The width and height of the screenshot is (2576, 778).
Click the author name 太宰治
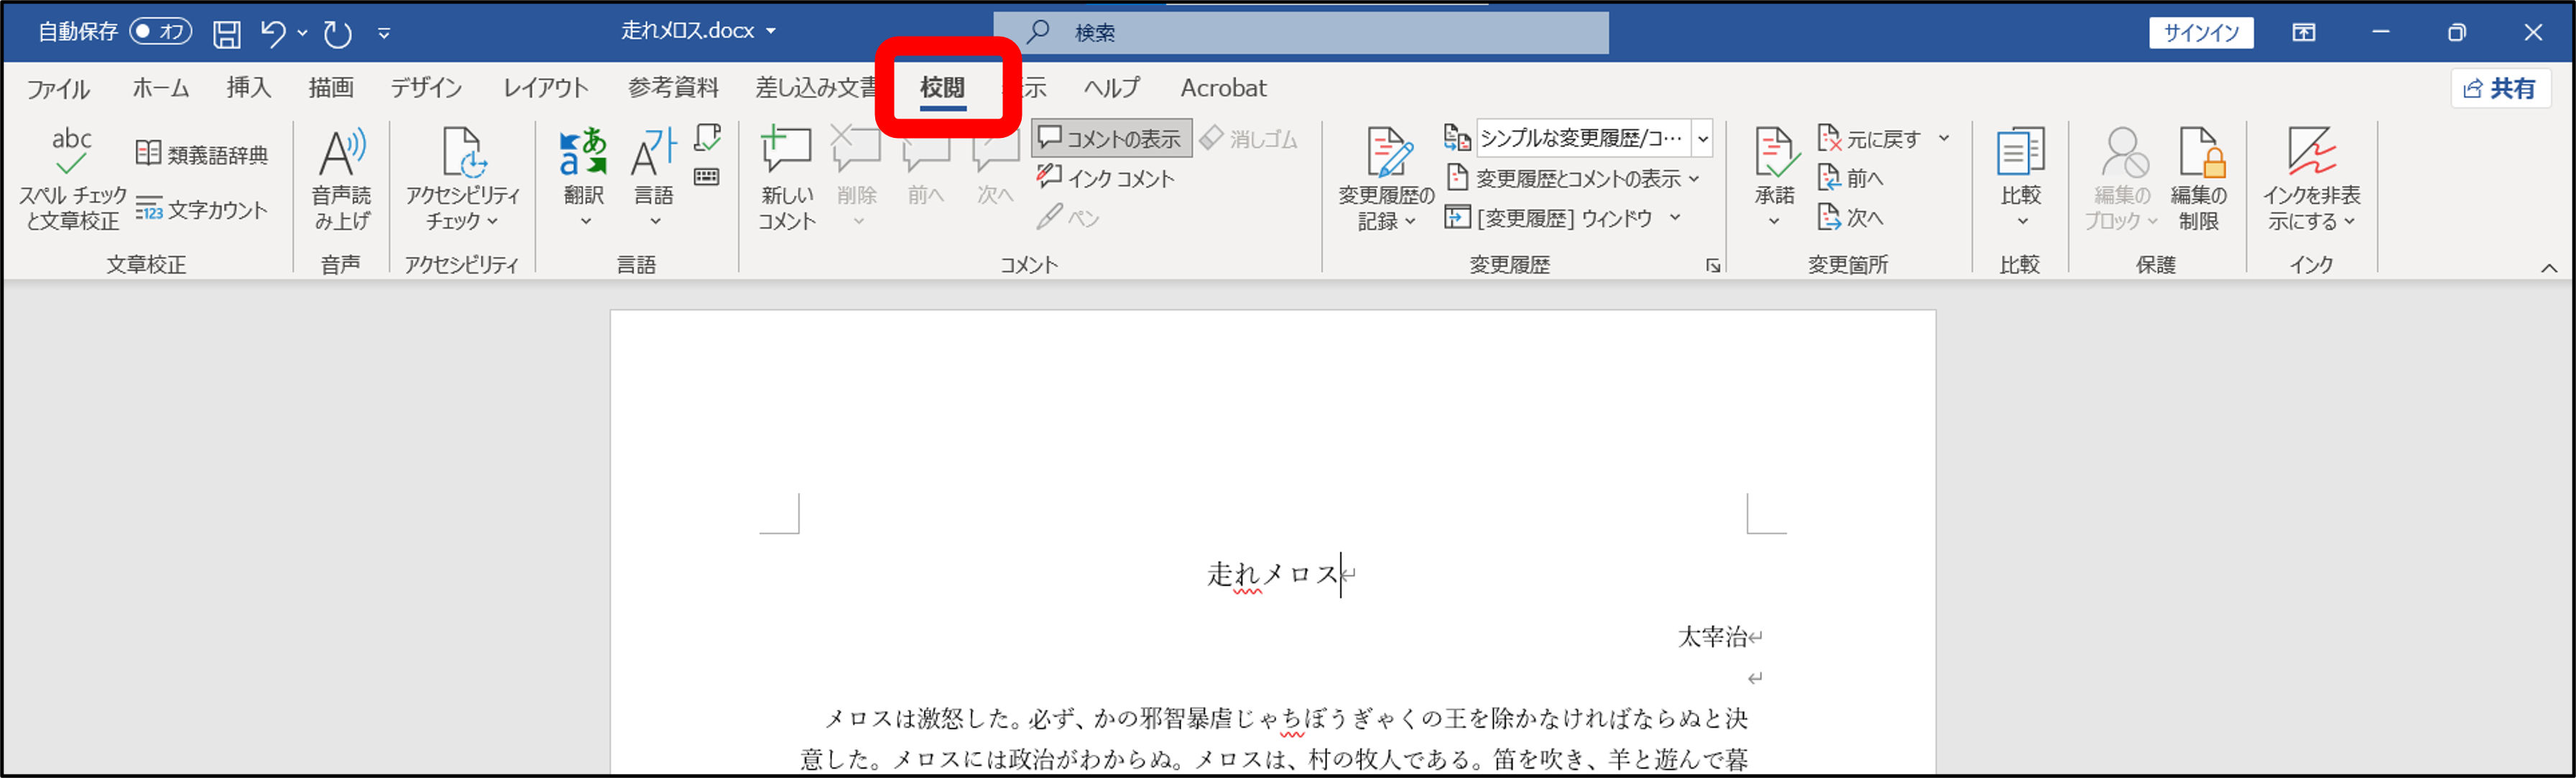click(1712, 637)
